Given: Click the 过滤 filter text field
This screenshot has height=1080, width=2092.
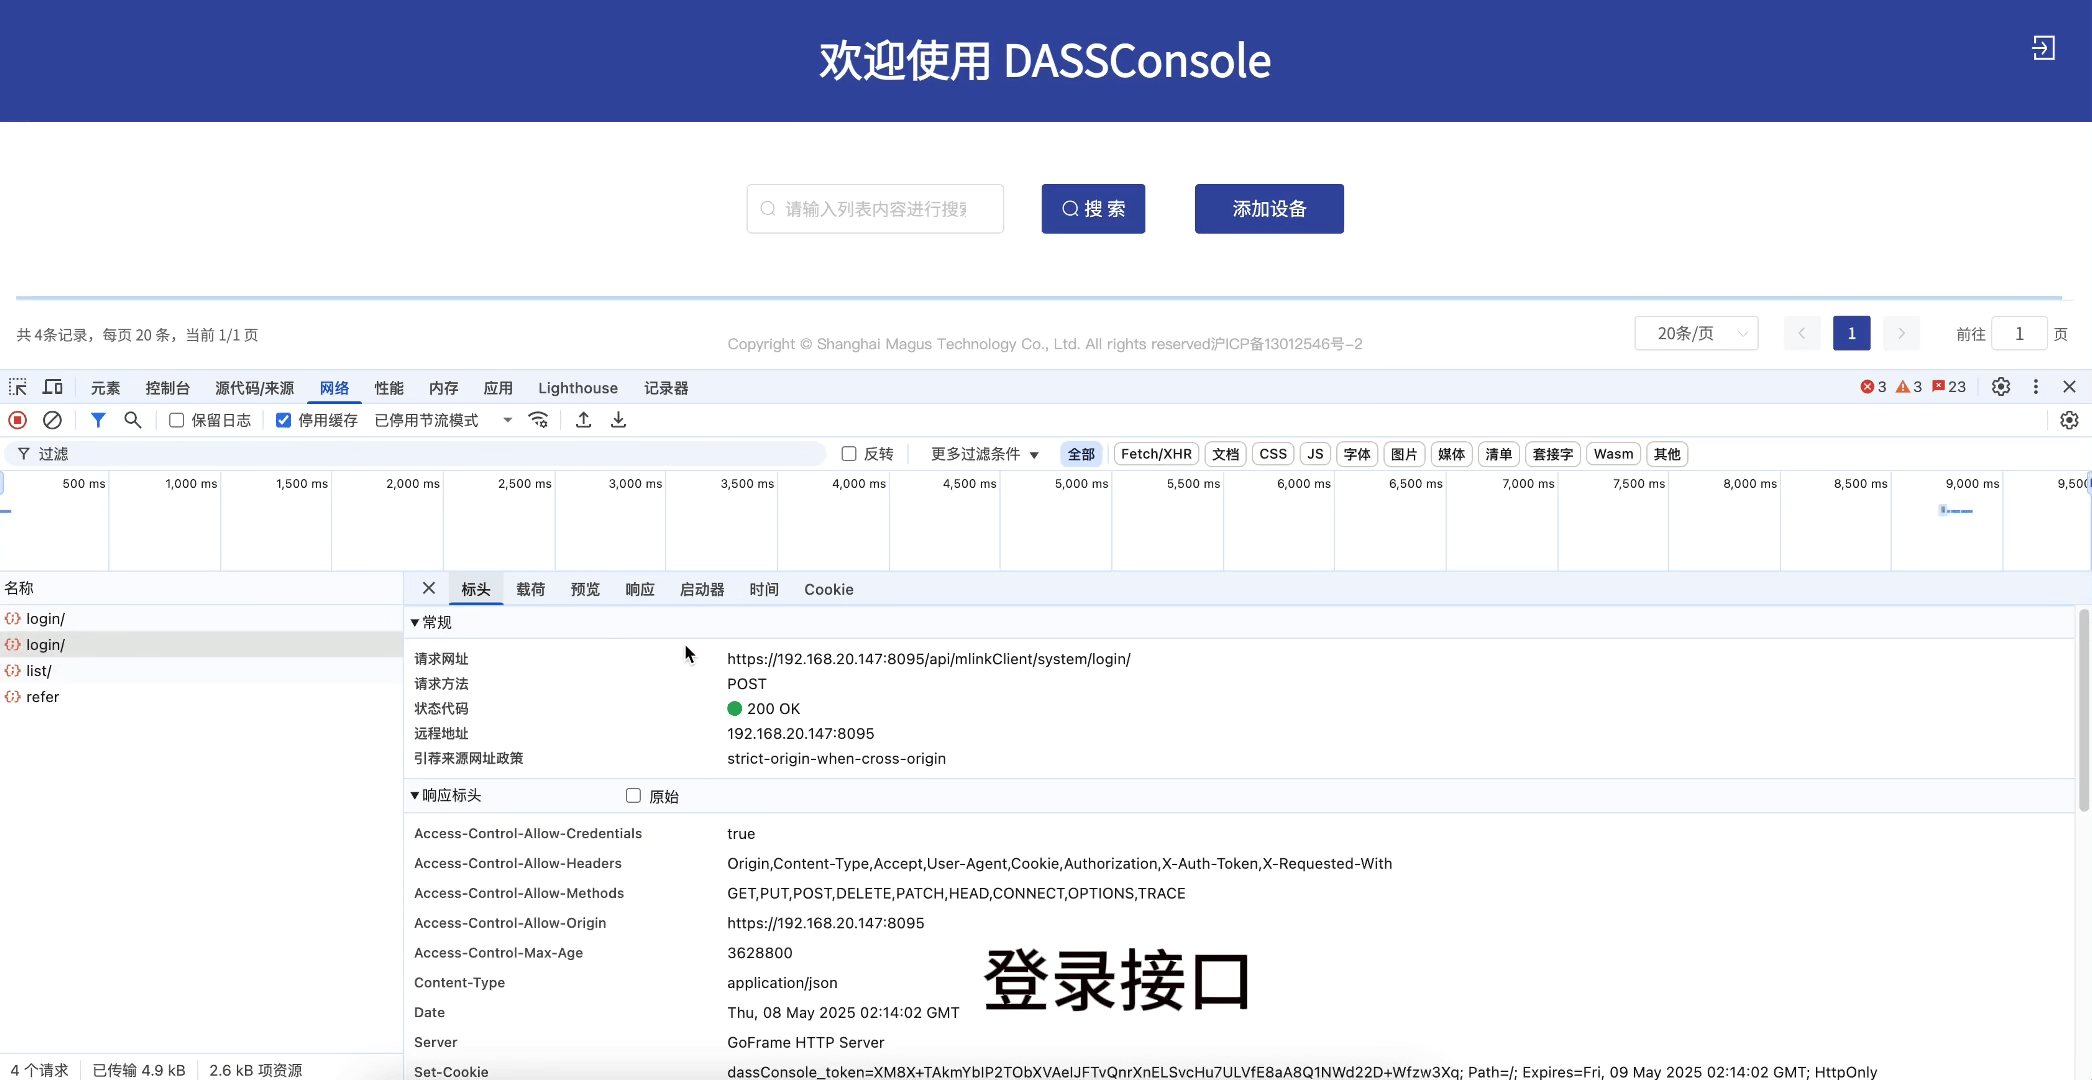Looking at the screenshot, I should 415,454.
